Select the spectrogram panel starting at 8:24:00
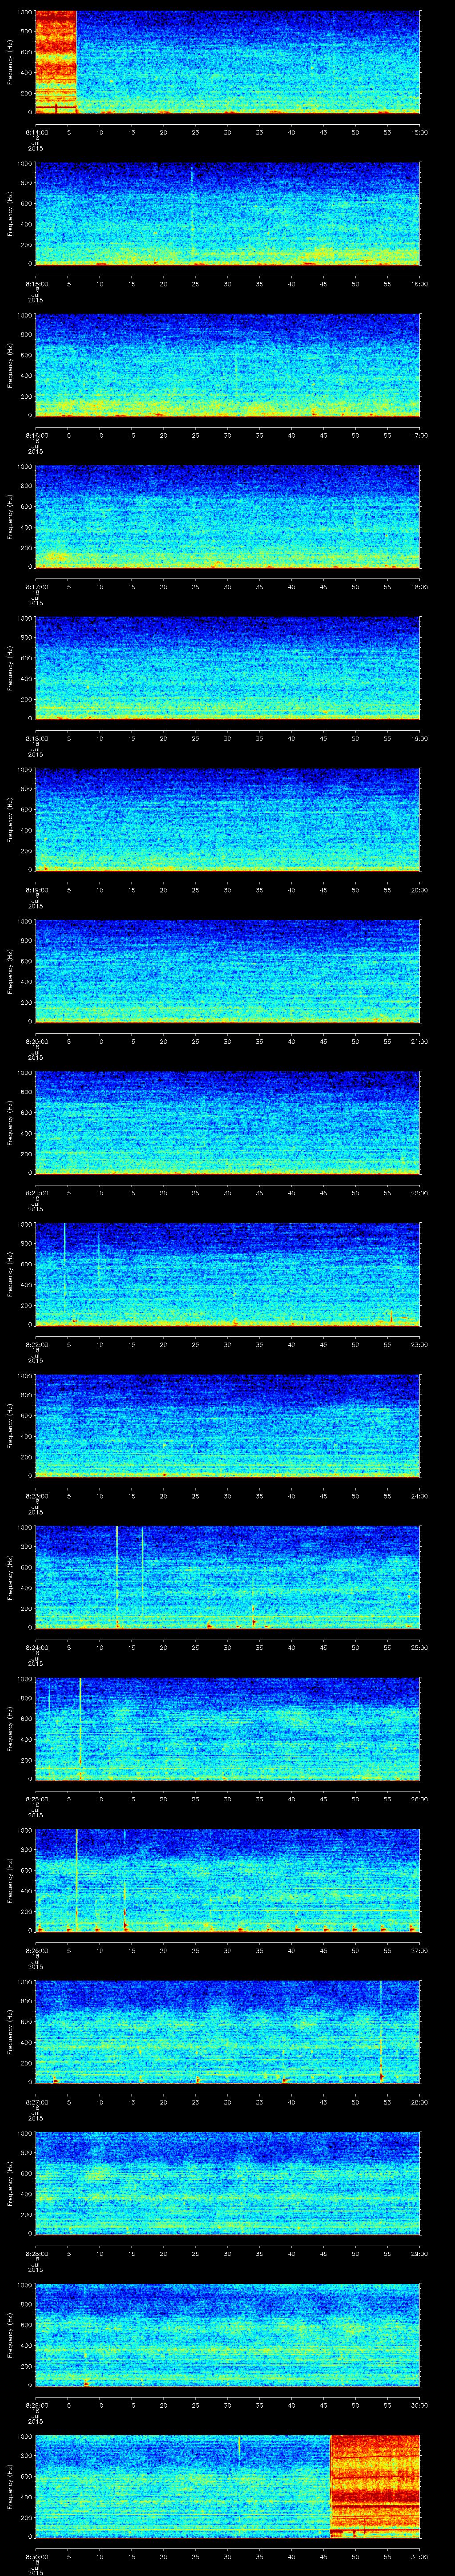 tap(227, 1578)
